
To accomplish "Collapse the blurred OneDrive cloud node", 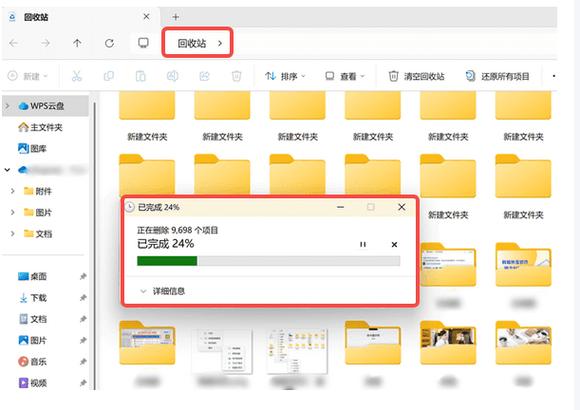I will pyautogui.click(x=7, y=170).
